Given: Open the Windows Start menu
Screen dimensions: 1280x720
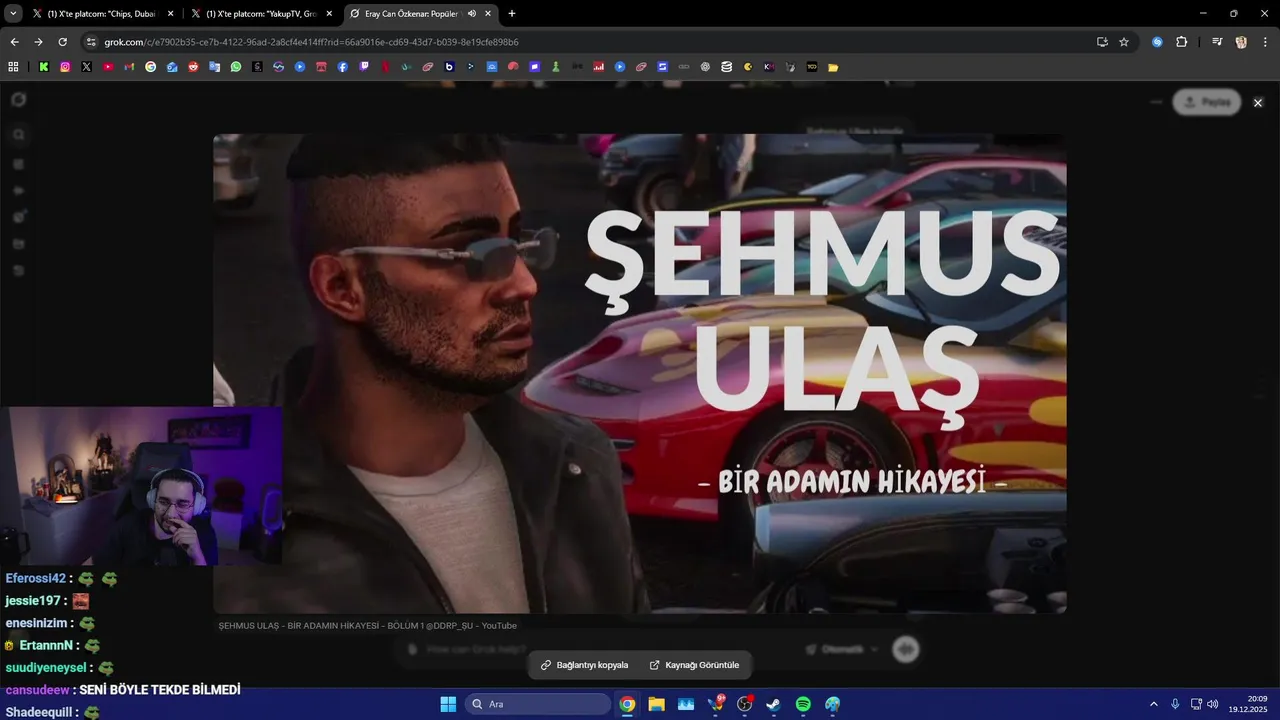Looking at the screenshot, I should coord(448,704).
